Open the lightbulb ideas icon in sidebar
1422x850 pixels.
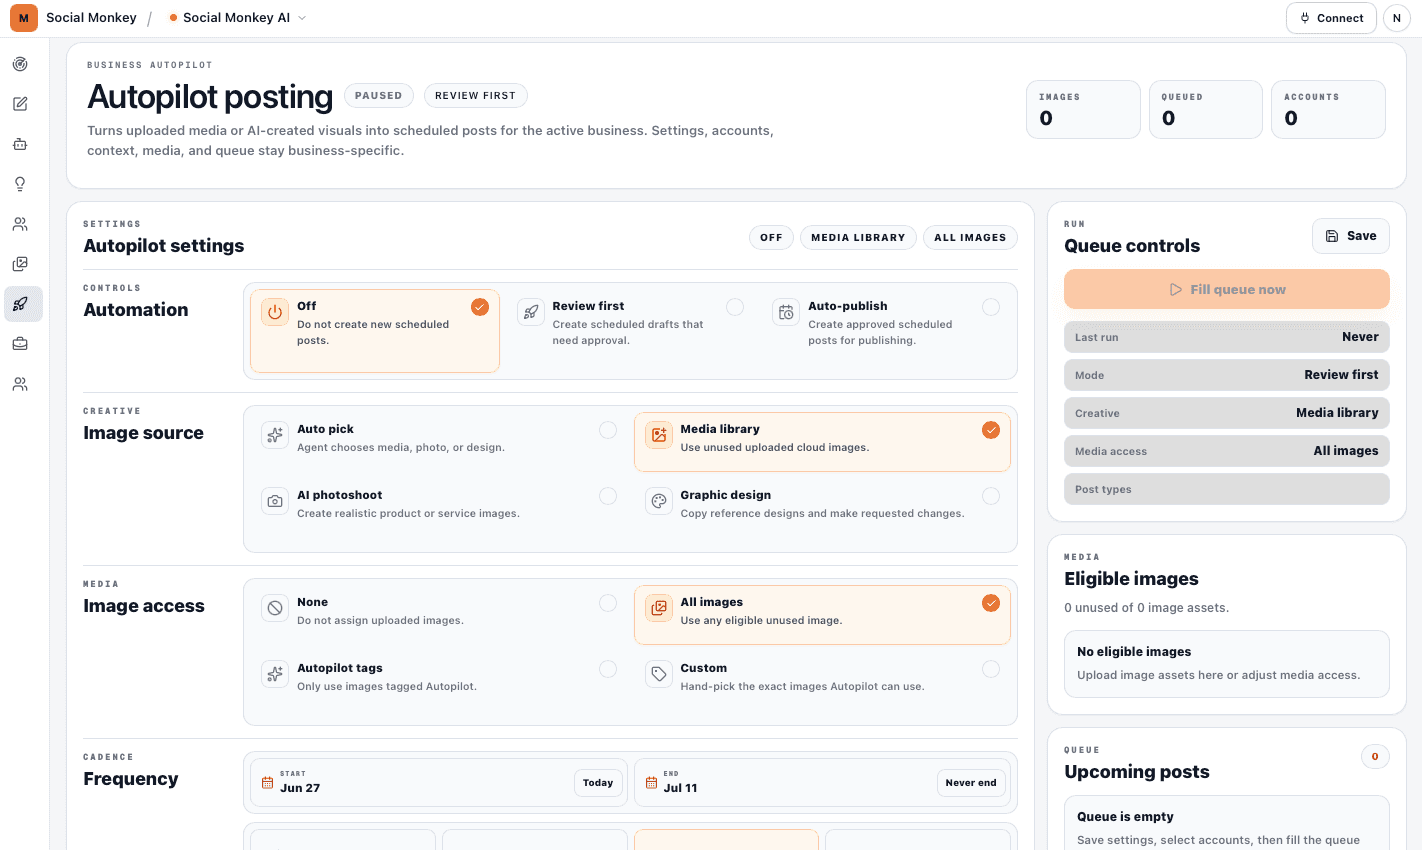click(20, 184)
